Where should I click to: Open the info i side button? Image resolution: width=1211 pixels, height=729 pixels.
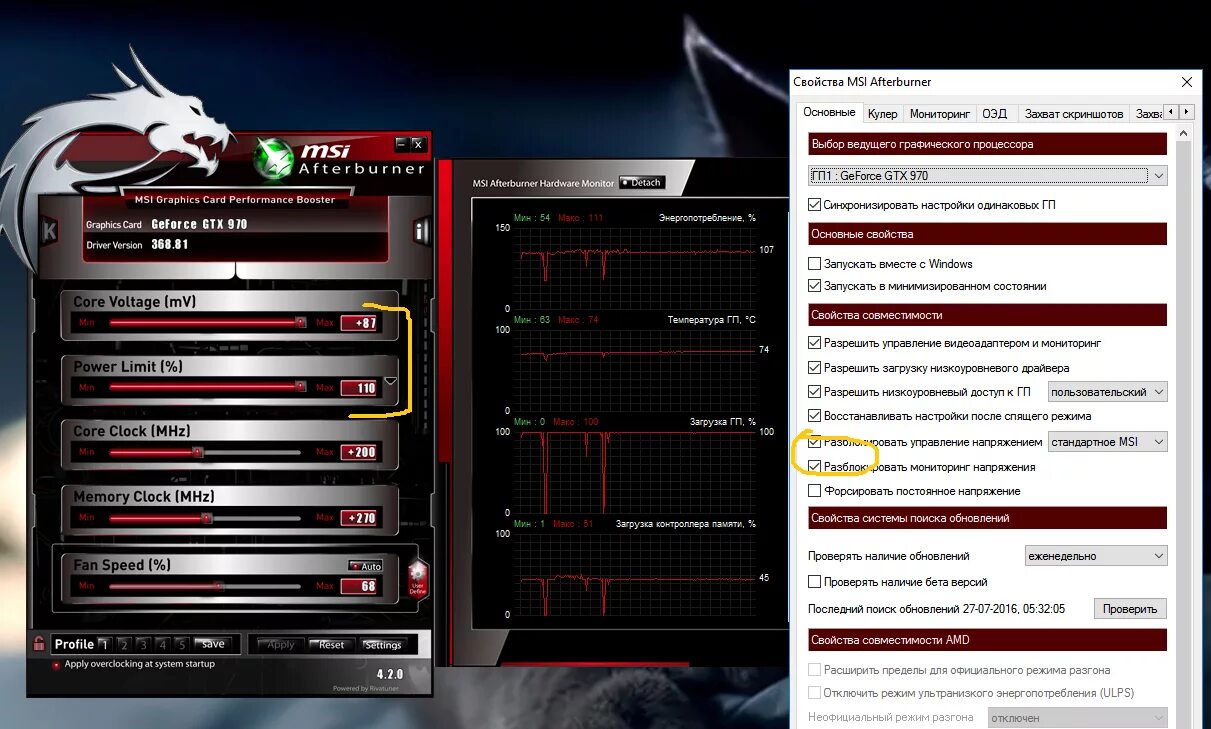click(x=420, y=232)
